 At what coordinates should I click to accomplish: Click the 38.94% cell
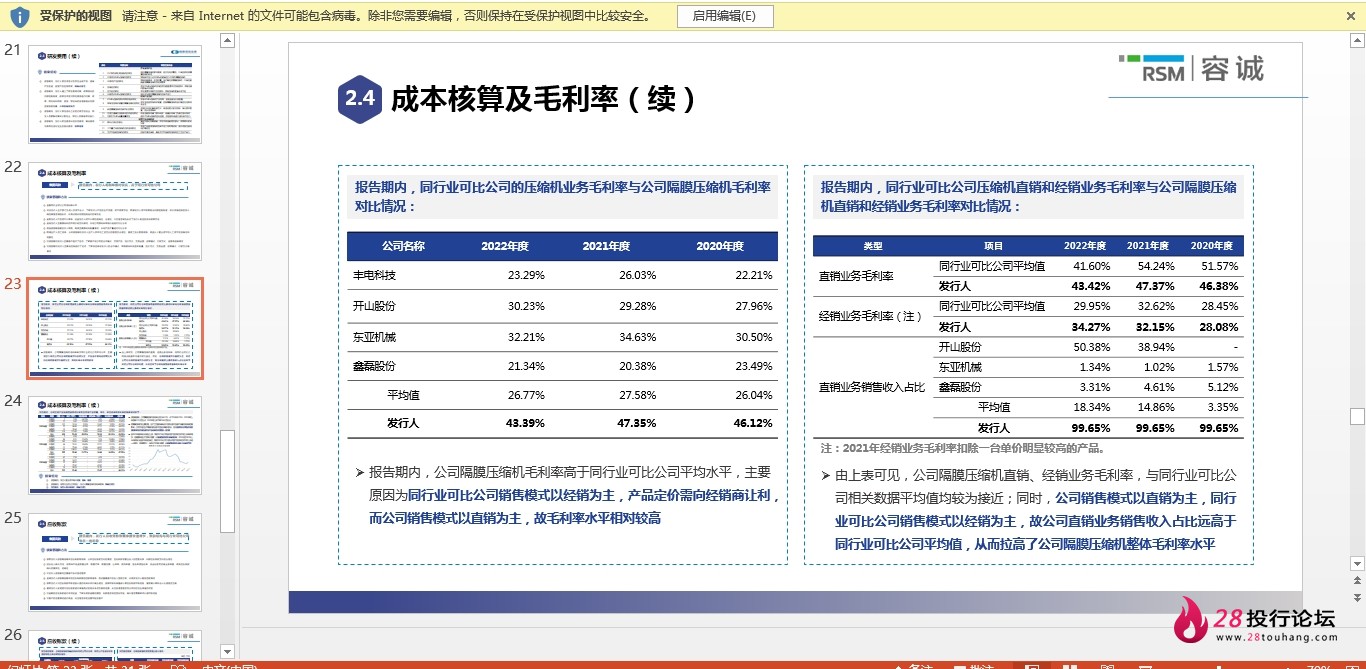click(x=1156, y=347)
